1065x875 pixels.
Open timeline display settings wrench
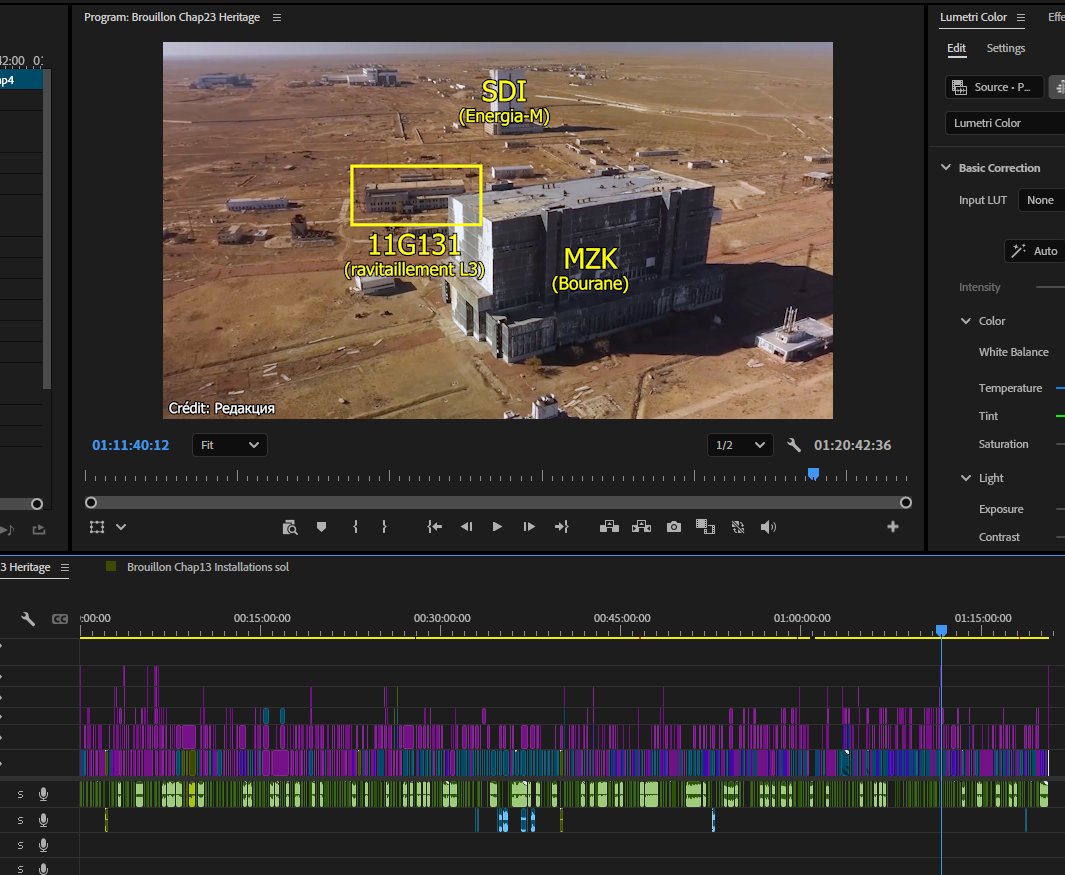(x=28, y=619)
